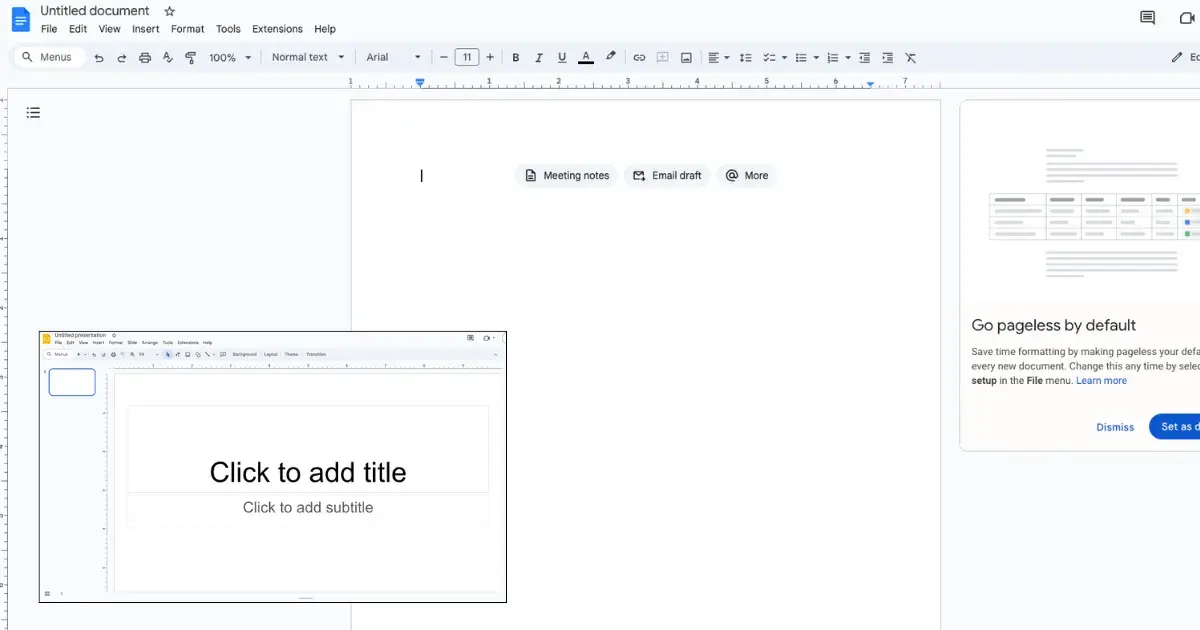Search the Menus box
Viewport: 1200px width, 630px height.
[x=49, y=58]
